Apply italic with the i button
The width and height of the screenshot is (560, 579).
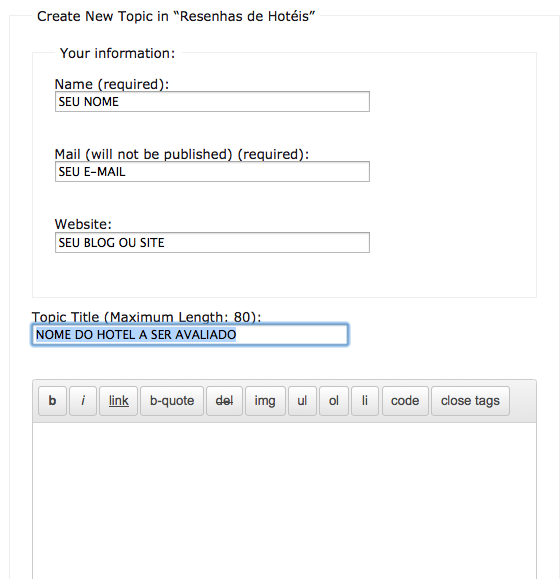(83, 401)
